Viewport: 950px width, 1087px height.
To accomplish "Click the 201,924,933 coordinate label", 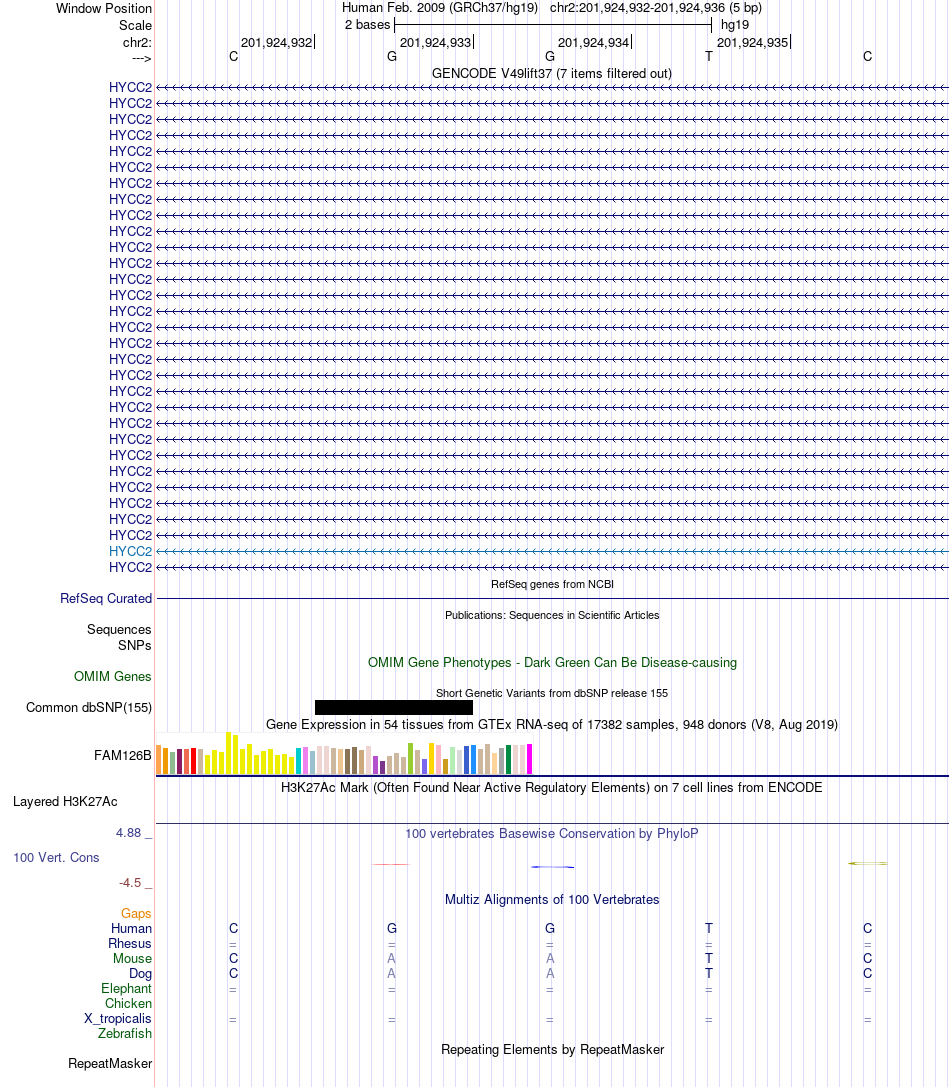I will tap(435, 43).
